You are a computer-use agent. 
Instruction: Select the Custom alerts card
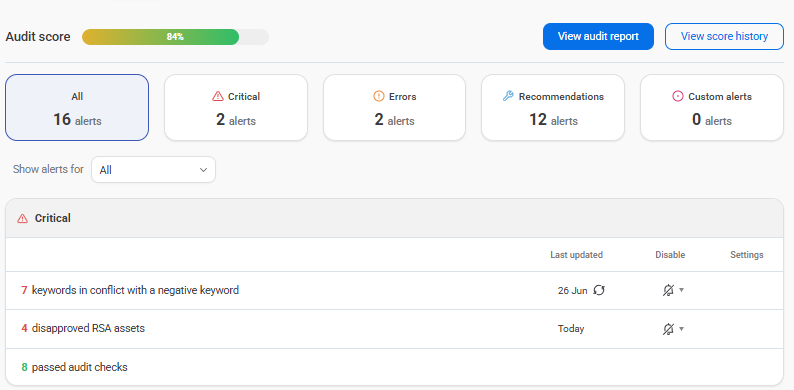712,107
